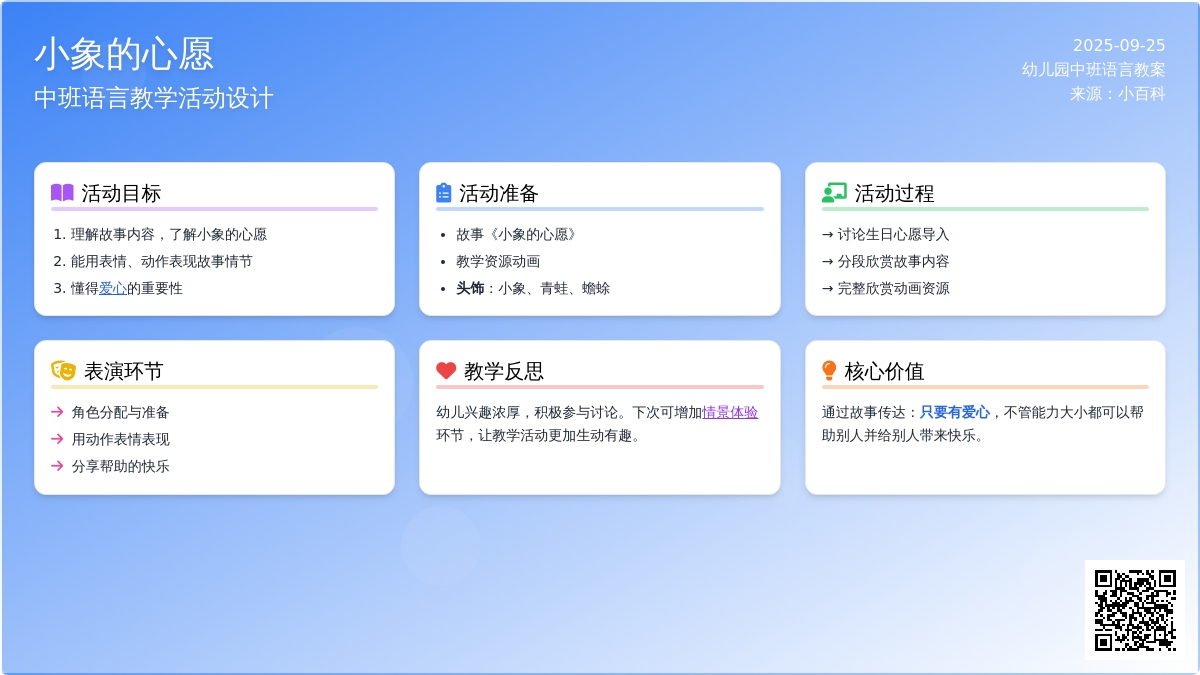Screen dimensions: 1200x675
Task: Click the green teacher icon beside 活动过程
Action: pos(833,193)
